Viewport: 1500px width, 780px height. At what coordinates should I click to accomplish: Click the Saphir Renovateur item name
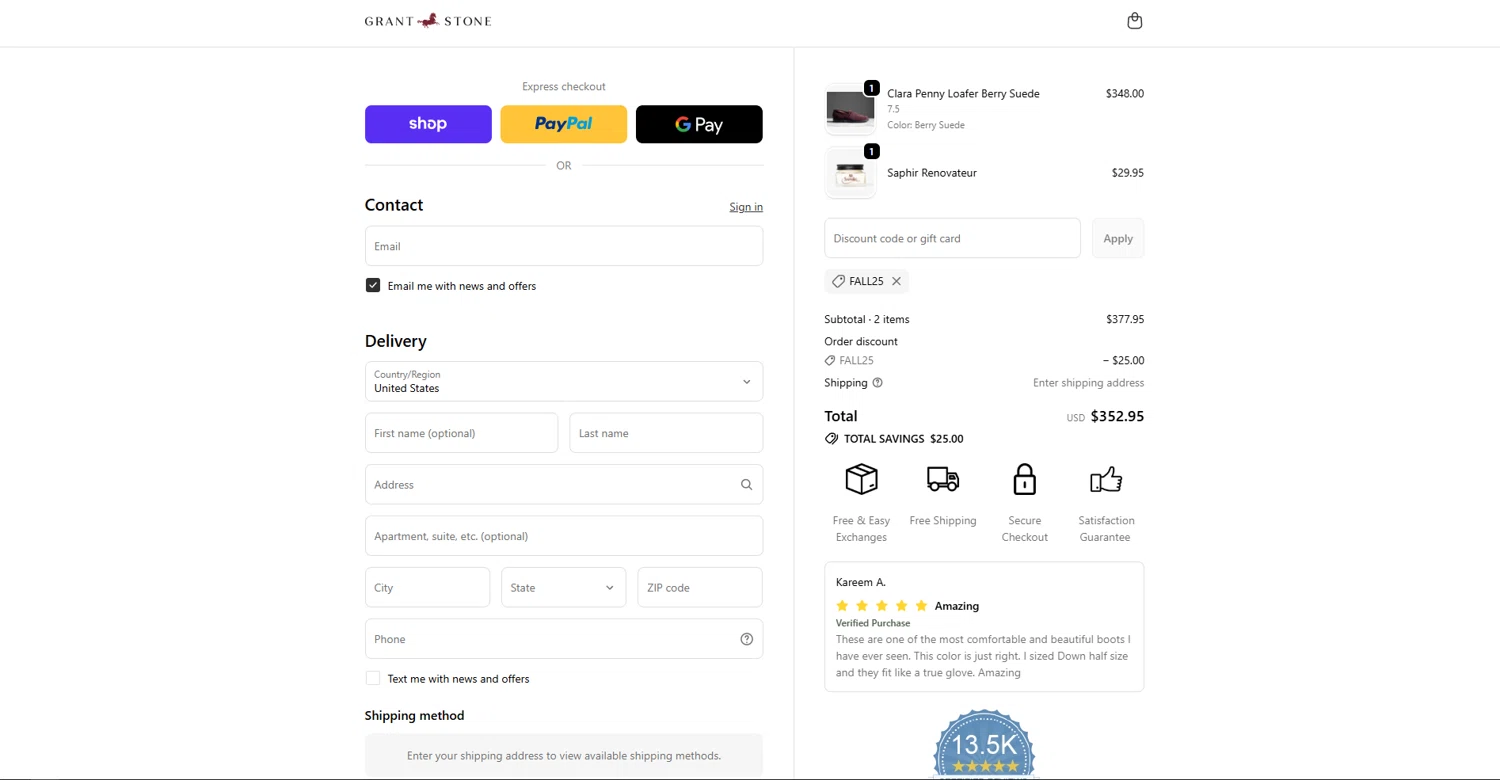932,173
